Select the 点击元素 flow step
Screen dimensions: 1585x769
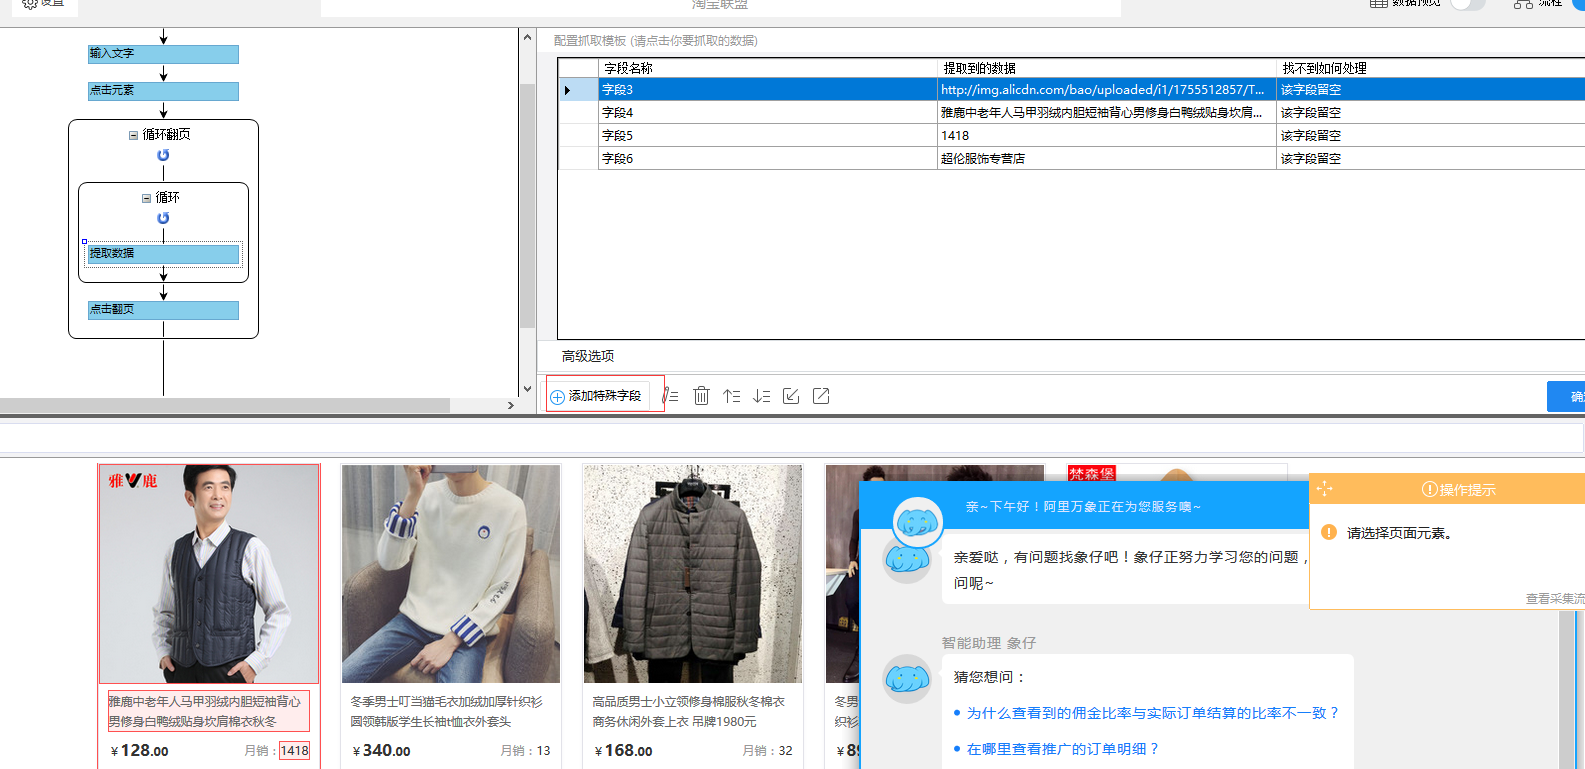coord(163,91)
